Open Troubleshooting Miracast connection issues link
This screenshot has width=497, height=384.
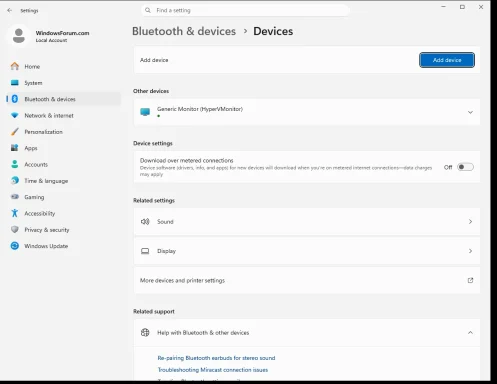(x=213, y=370)
